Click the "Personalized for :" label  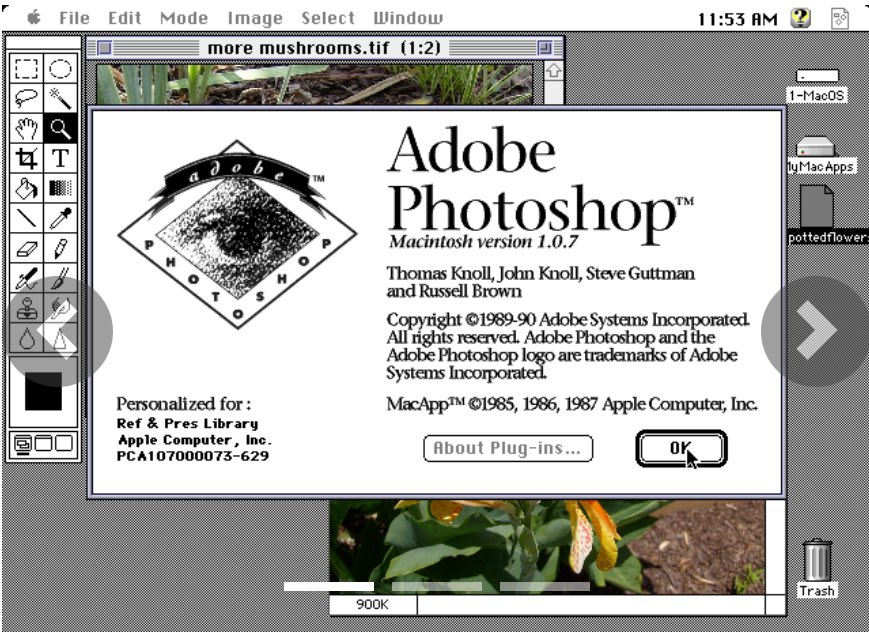183,404
